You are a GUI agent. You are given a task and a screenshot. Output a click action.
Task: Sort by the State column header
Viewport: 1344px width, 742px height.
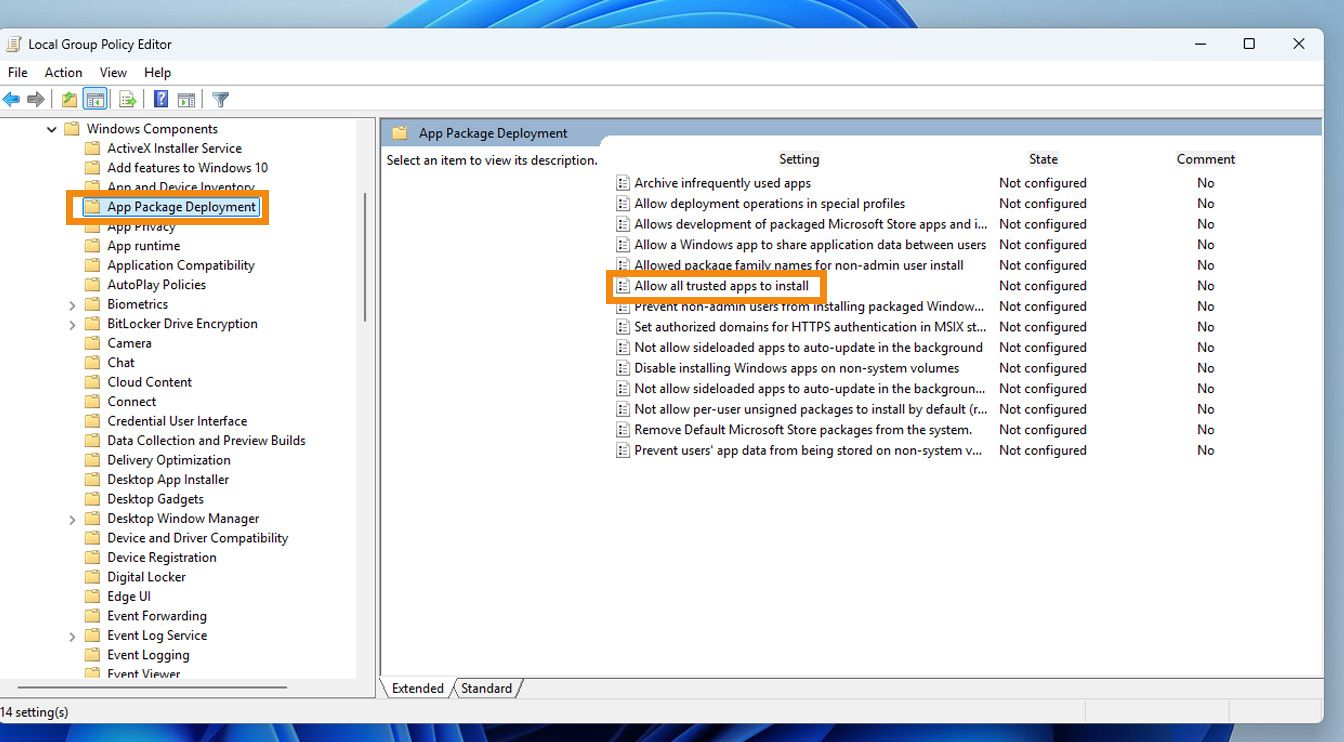(x=1043, y=159)
